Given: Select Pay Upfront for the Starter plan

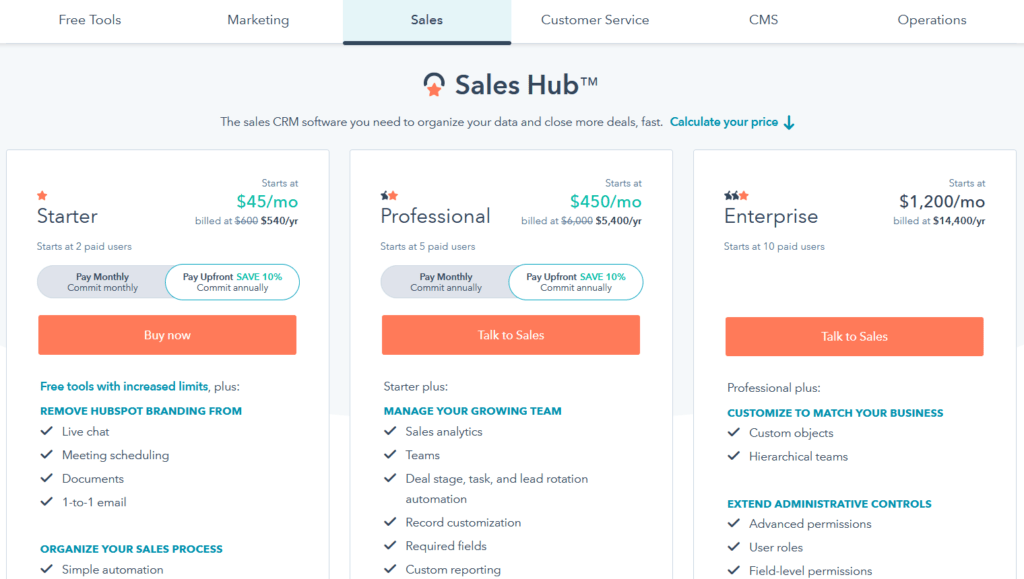Looking at the screenshot, I should coord(232,282).
